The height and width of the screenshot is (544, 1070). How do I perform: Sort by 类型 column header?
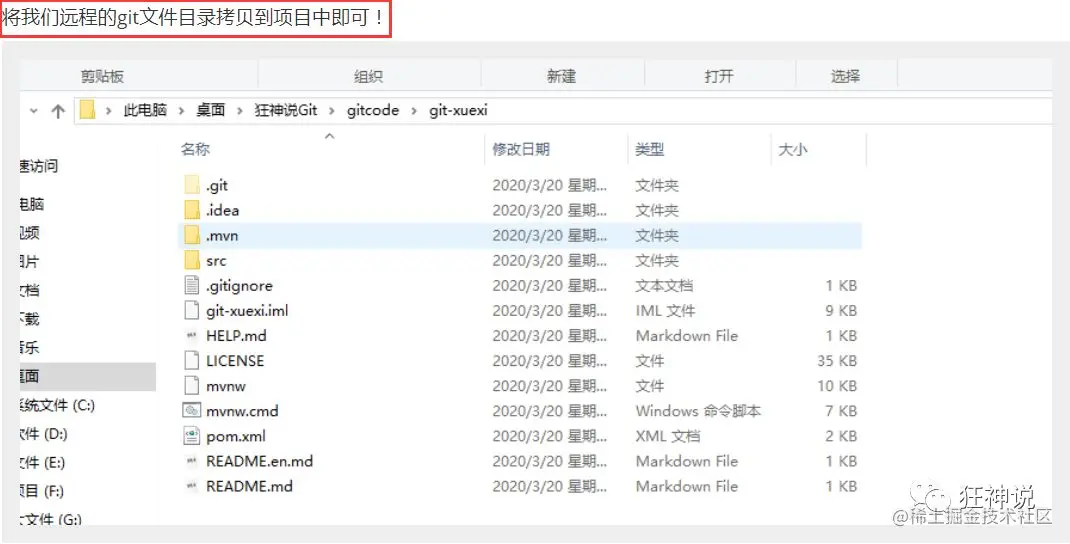650,149
